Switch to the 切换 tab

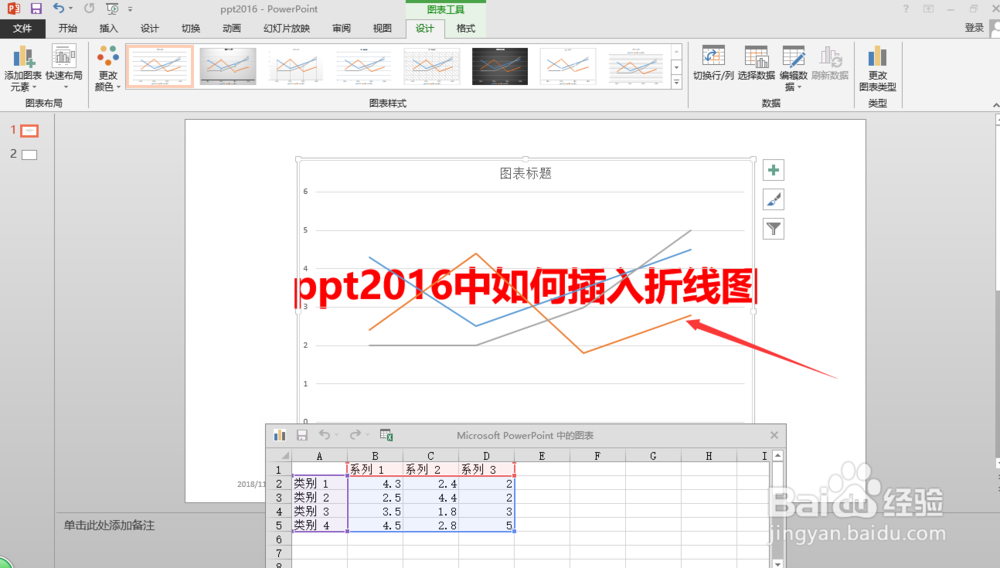tap(190, 28)
